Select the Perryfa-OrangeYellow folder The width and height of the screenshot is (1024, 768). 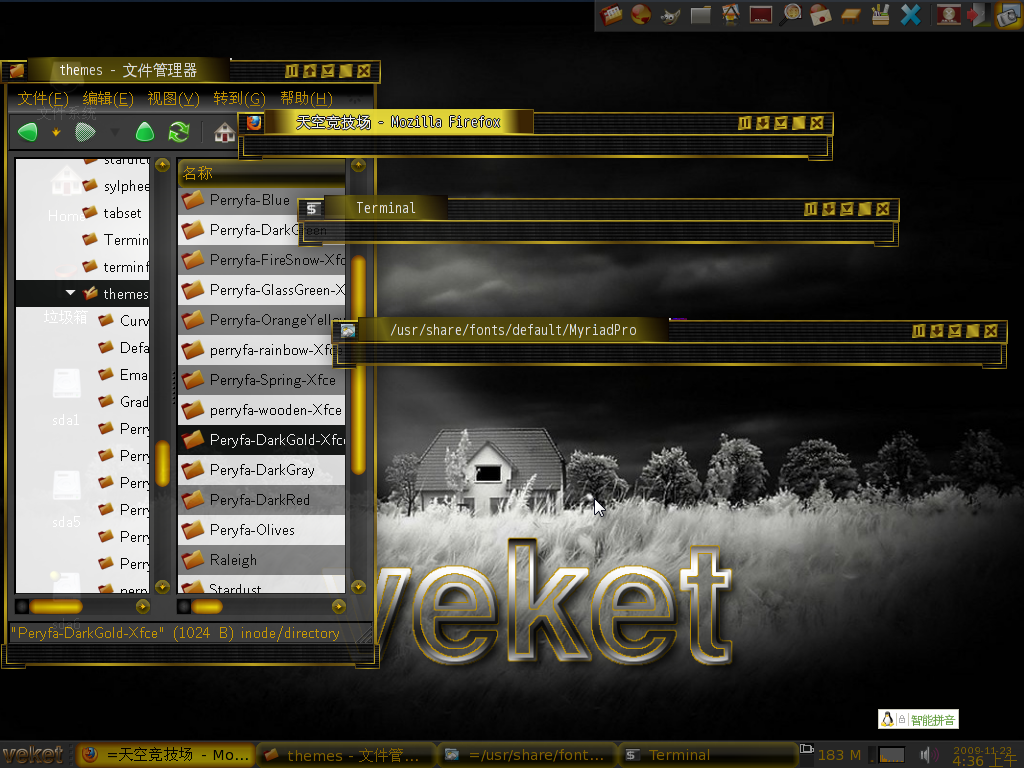(x=262, y=320)
